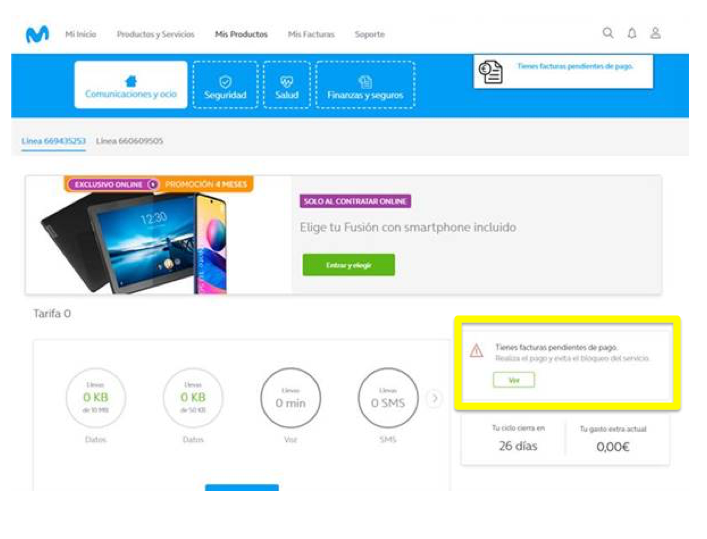Click the Movistar logo
Screen dimensions: 707x539
(x=37, y=34)
